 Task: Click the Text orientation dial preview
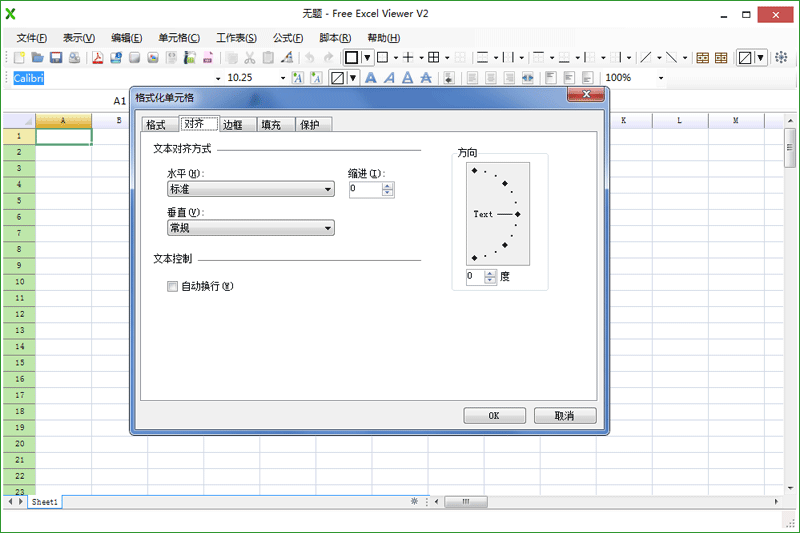pyautogui.click(x=497, y=214)
